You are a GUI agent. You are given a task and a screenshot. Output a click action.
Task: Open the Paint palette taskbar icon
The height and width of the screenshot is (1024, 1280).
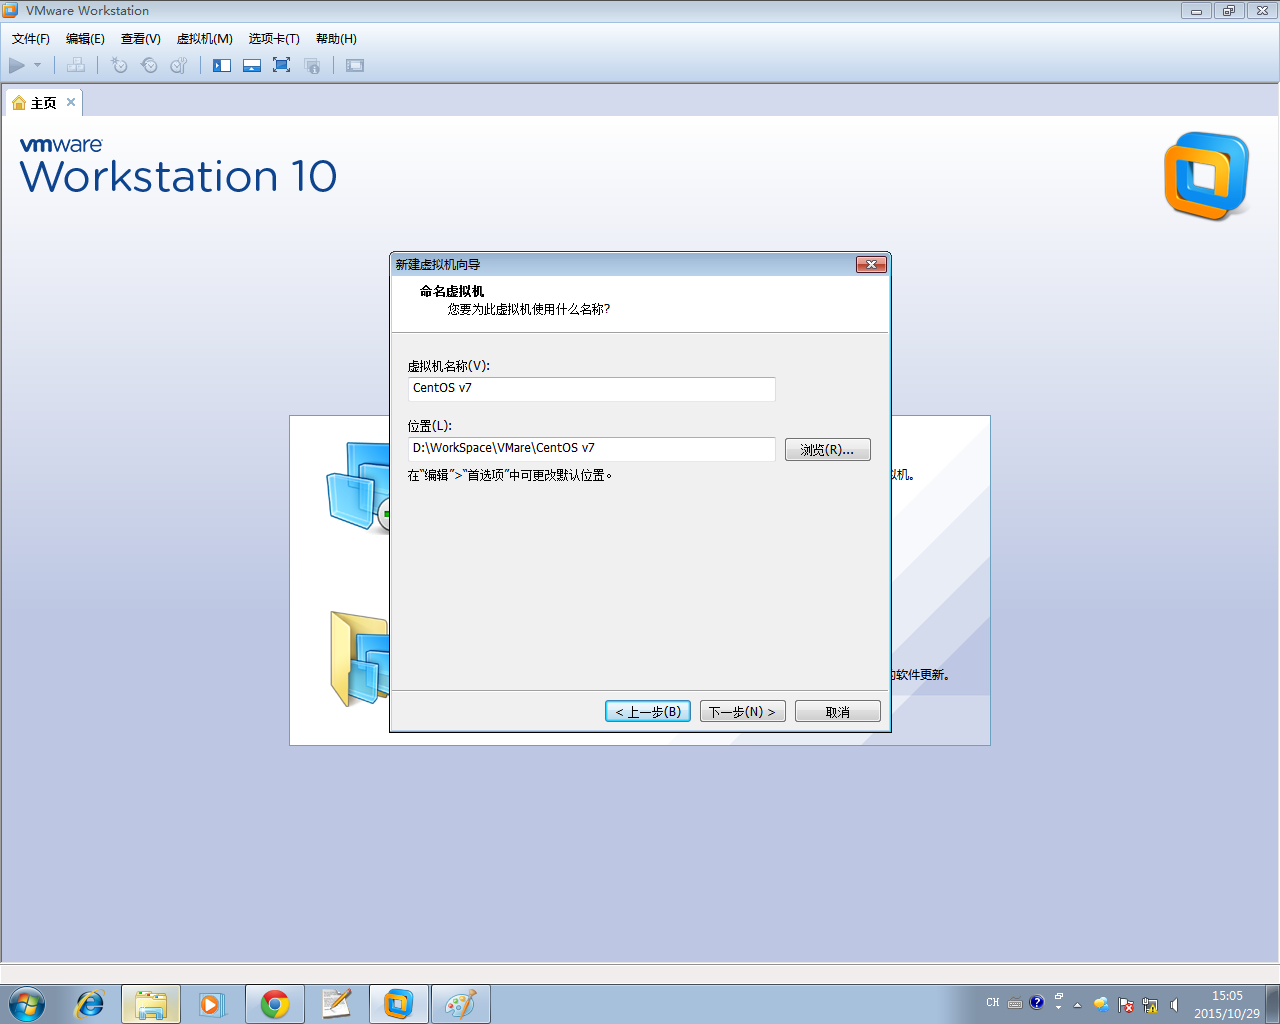(x=461, y=1004)
